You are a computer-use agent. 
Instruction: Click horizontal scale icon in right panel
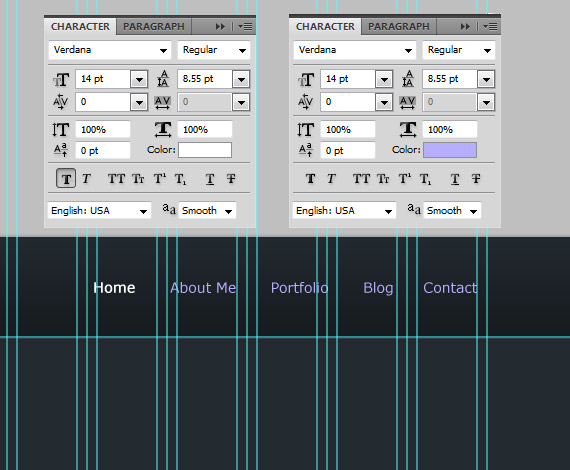408,129
